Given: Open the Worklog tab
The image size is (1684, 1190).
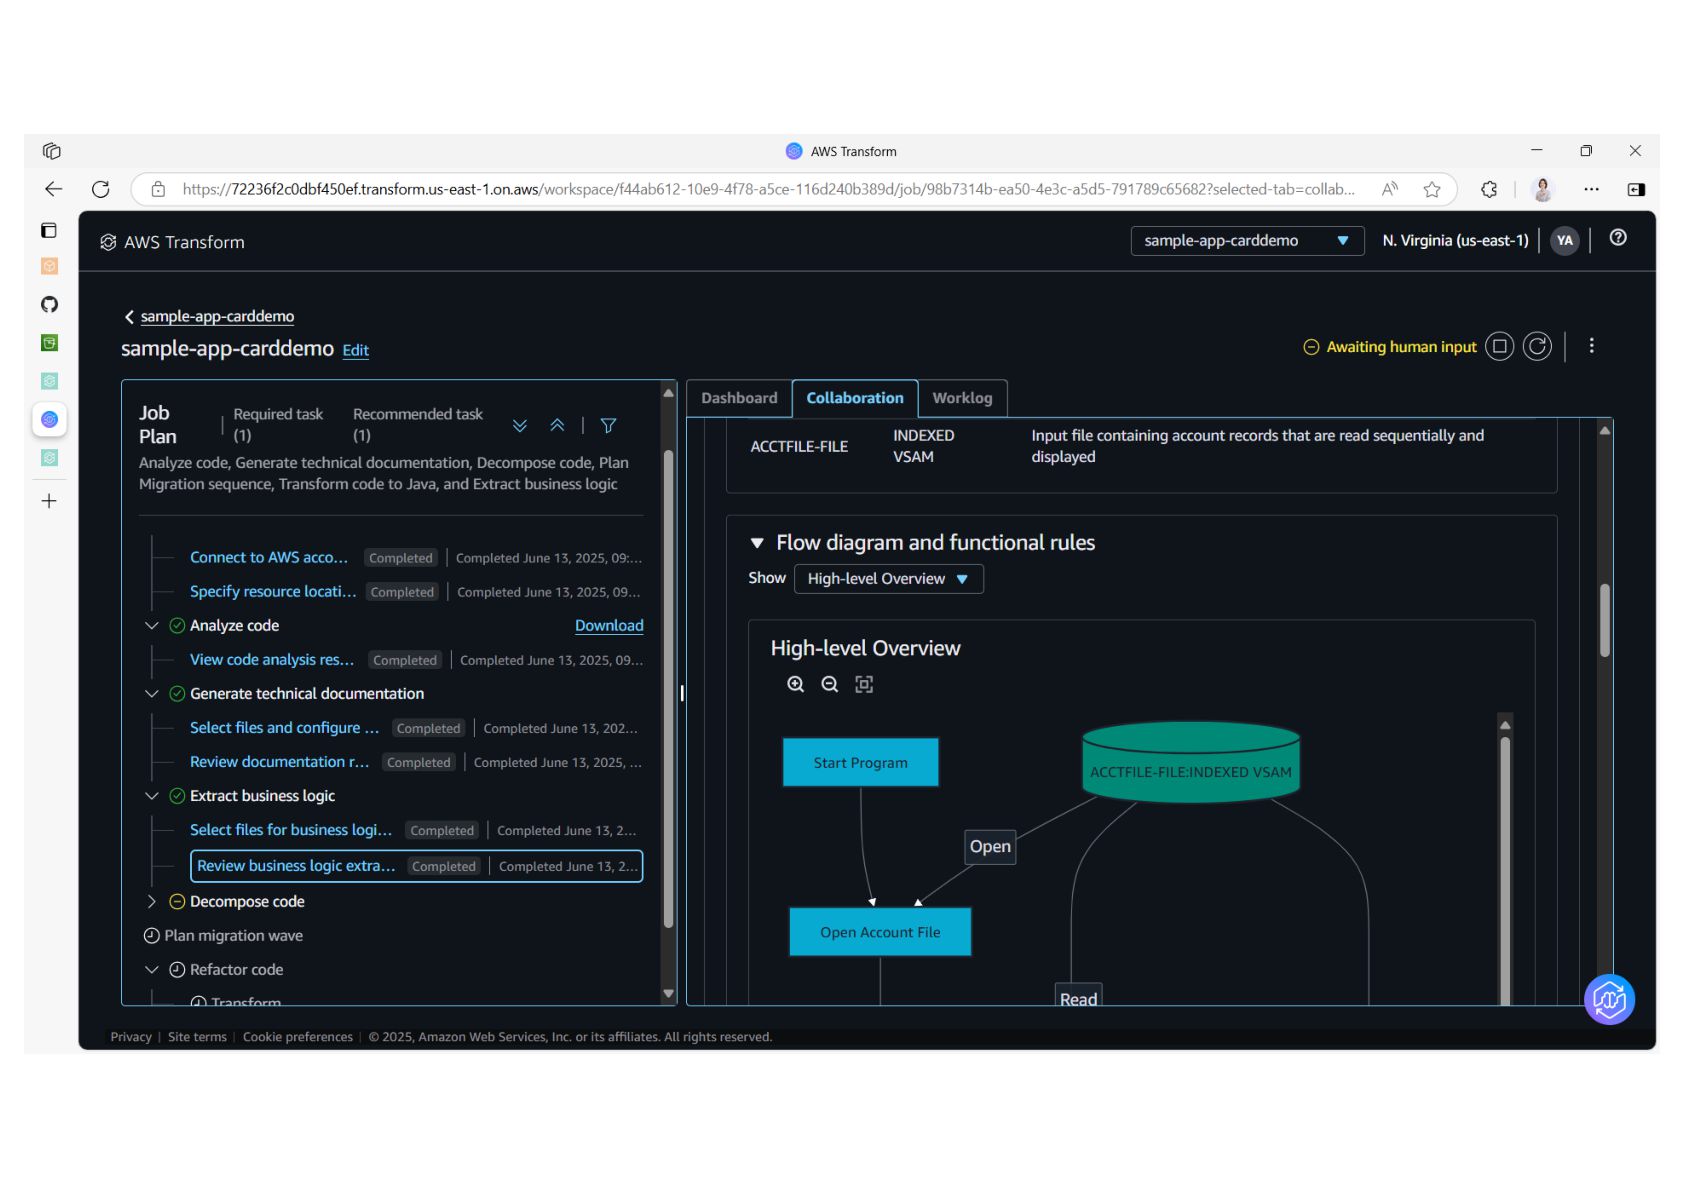Looking at the screenshot, I should click(962, 398).
